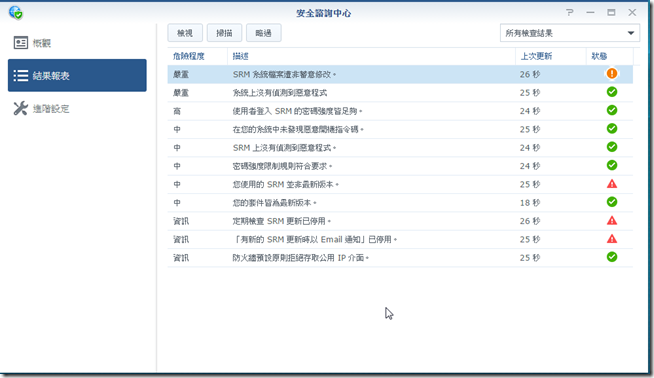The height and width of the screenshot is (378, 654).
Task: Click green check status for SRM 上沒有偵測到惡意程式 row
Action: [x=612, y=147]
